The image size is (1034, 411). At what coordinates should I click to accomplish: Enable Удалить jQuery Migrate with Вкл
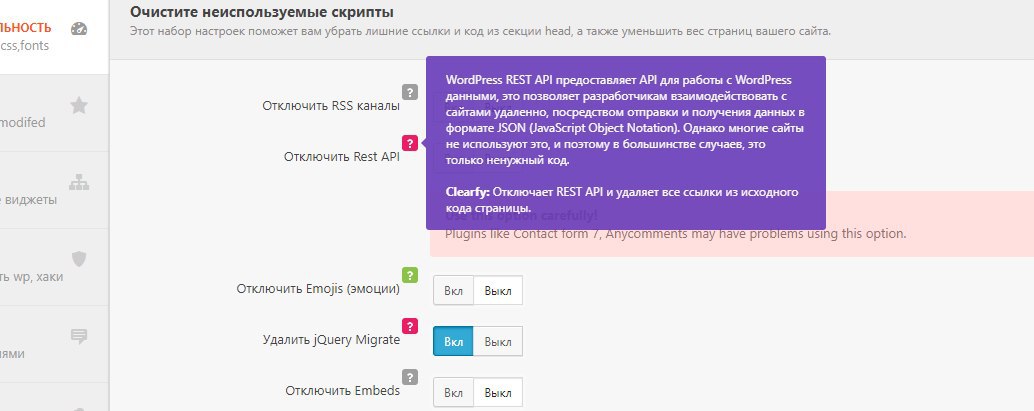453,341
